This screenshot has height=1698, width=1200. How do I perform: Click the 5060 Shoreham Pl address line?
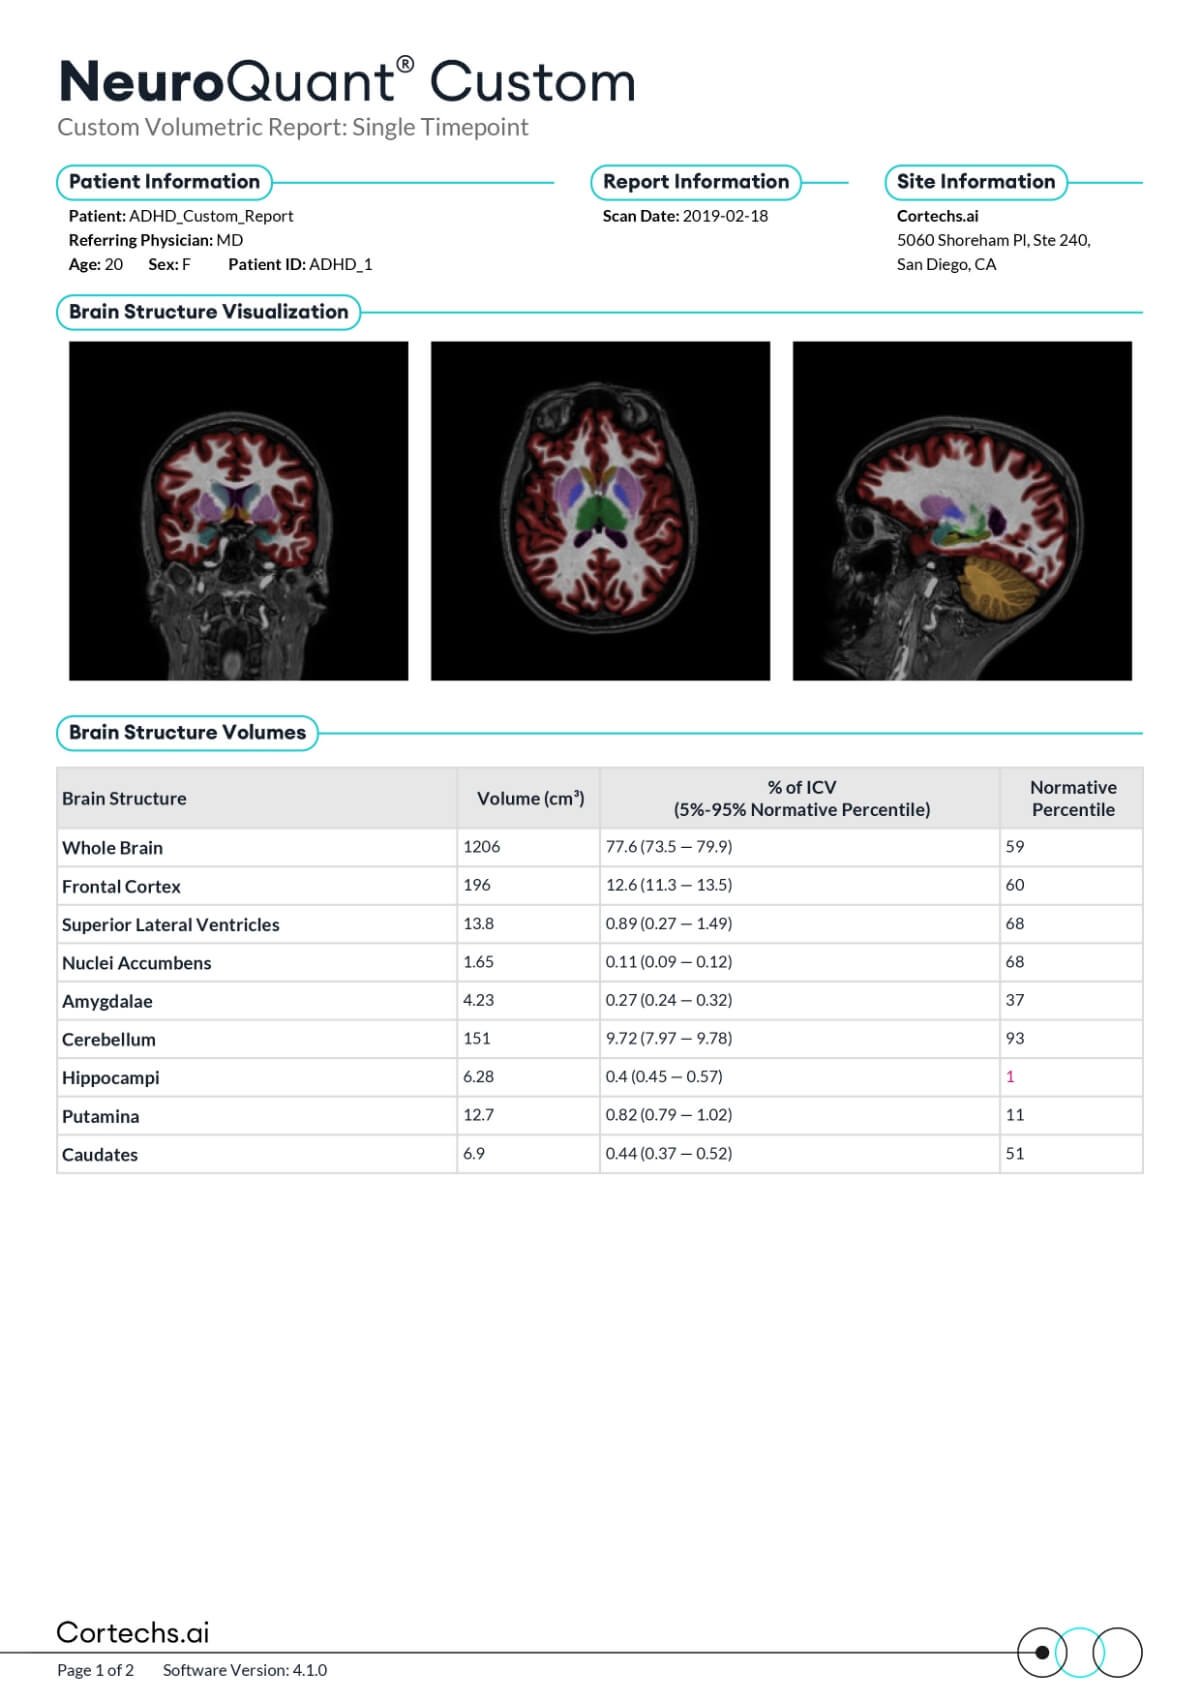[x=994, y=240]
